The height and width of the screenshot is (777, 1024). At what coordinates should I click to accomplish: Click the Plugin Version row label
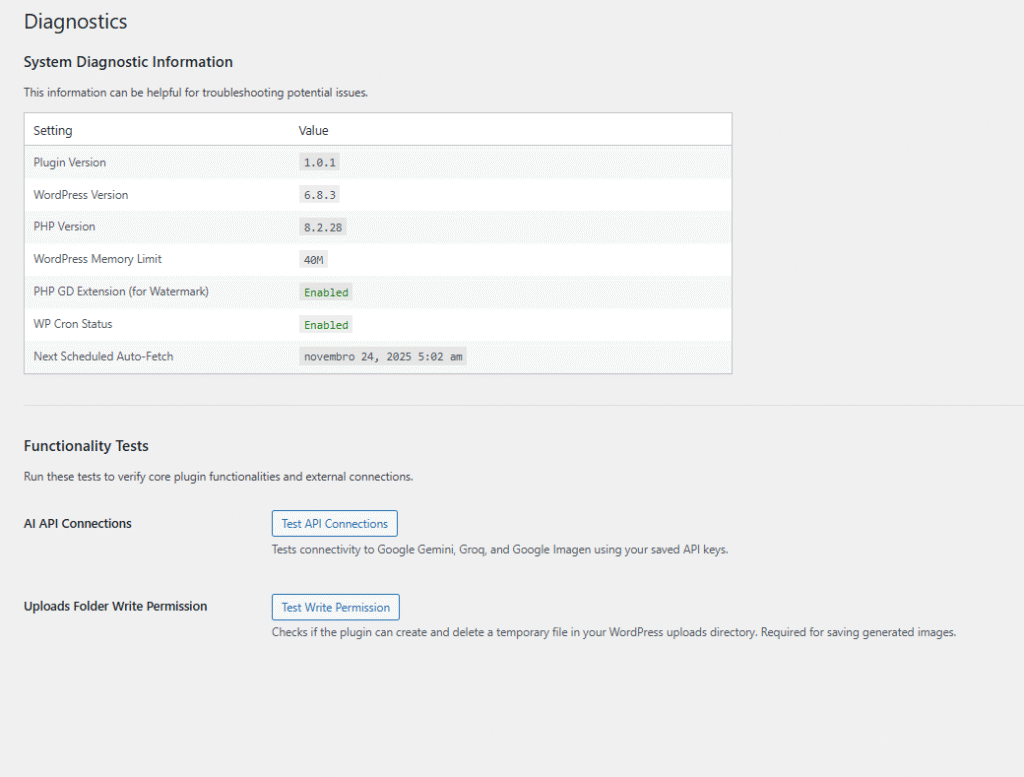69,162
